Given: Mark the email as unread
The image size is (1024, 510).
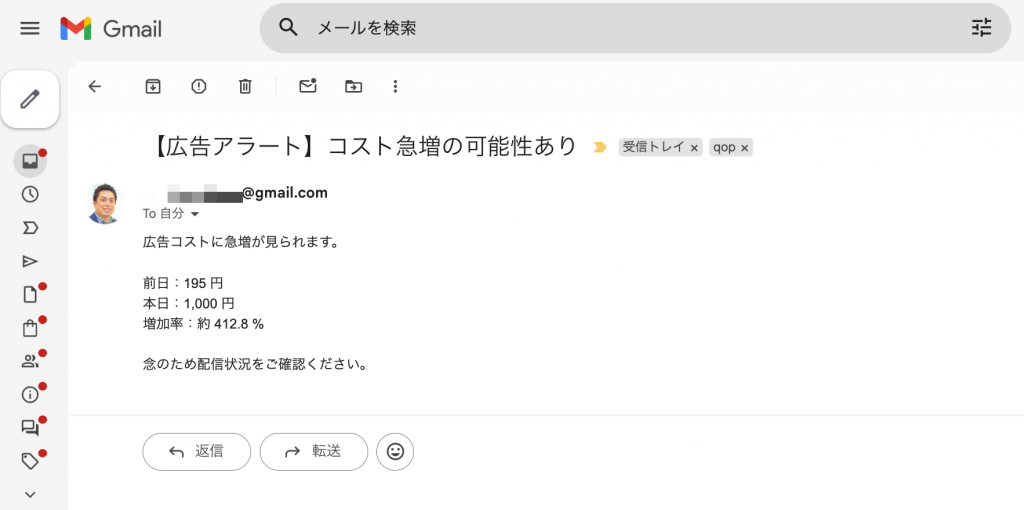Looking at the screenshot, I should (308, 87).
